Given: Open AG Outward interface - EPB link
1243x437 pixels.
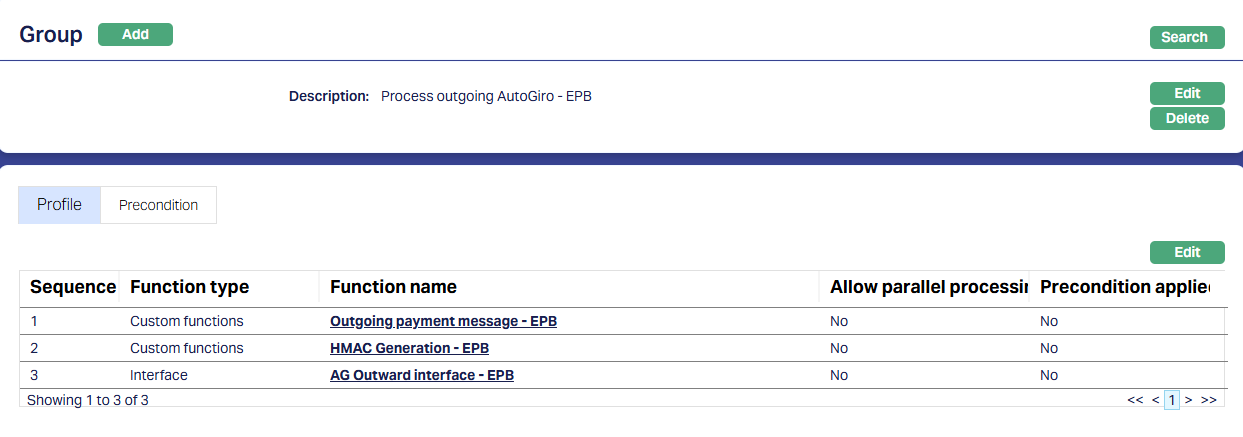Looking at the screenshot, I should tap(421, 376).
